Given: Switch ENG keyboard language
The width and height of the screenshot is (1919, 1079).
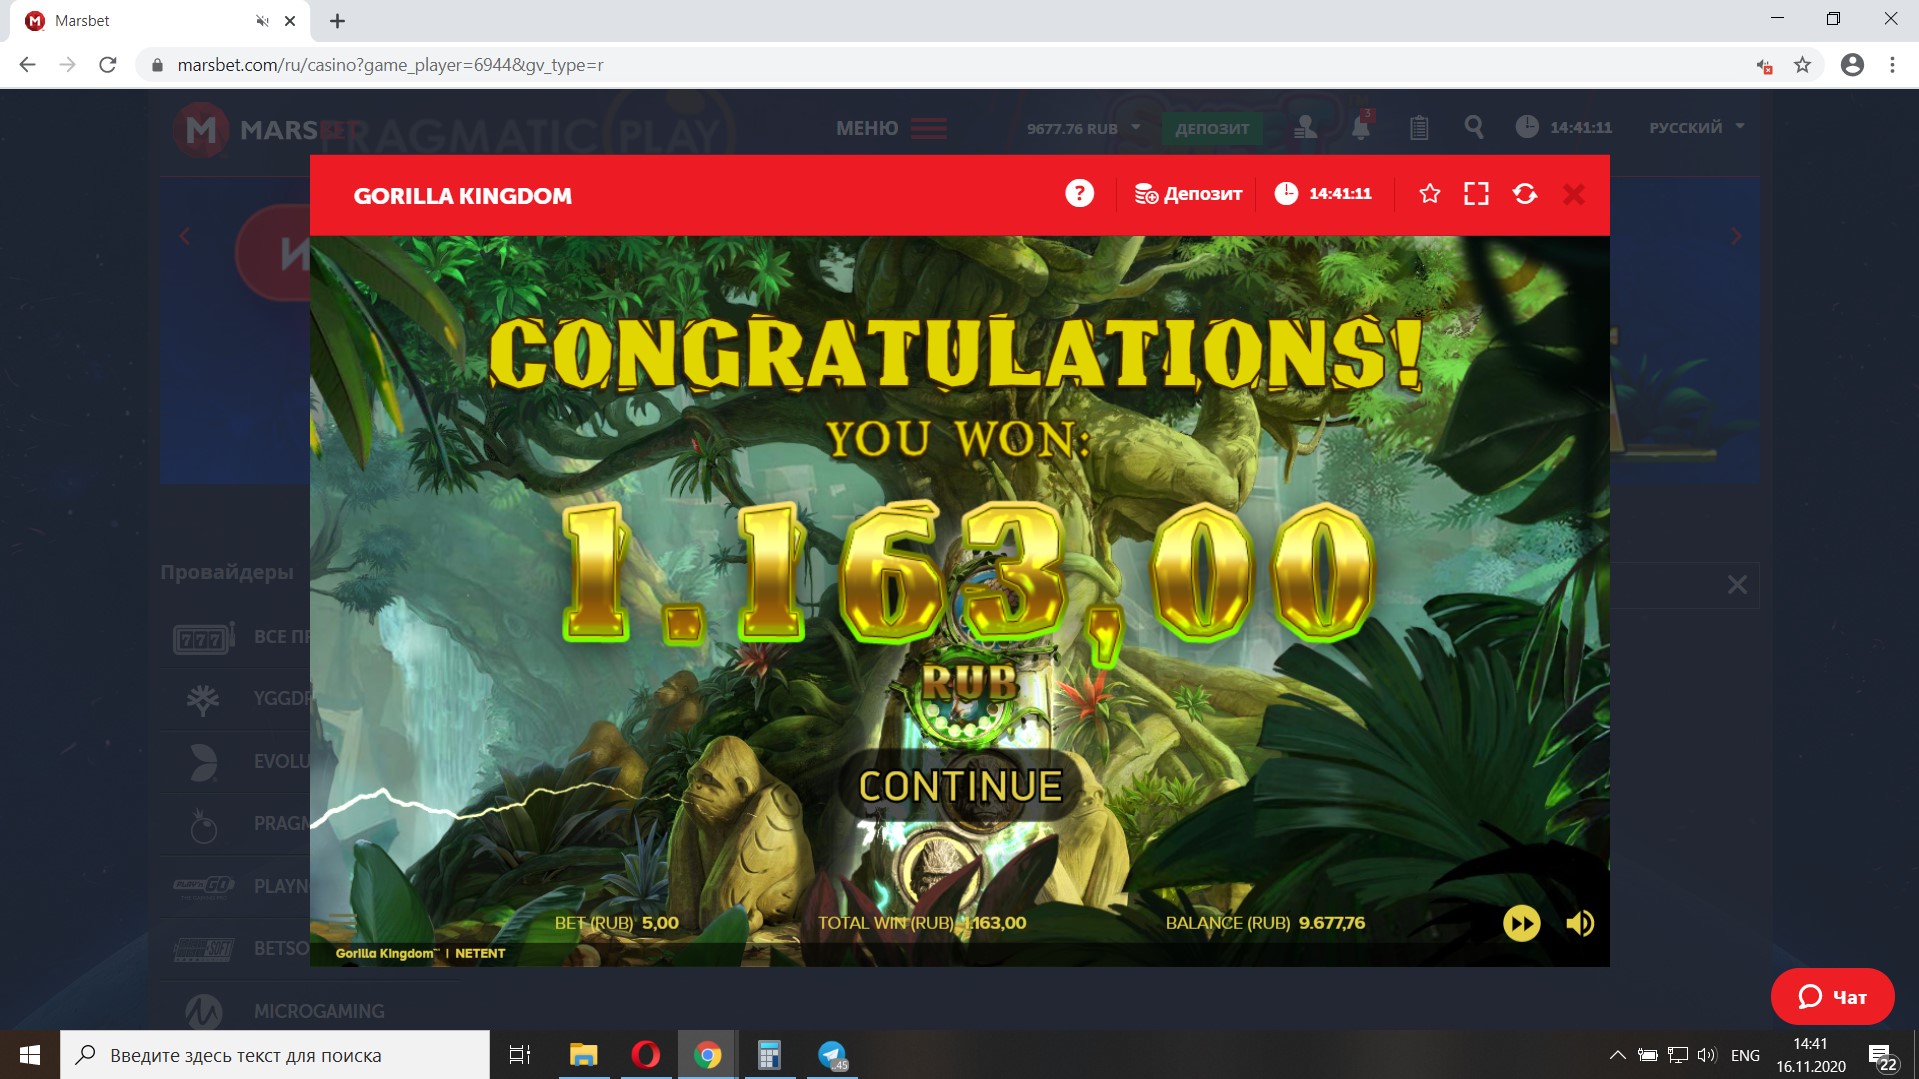Looking at the screenshot, I should [x=1745, y=1055].
